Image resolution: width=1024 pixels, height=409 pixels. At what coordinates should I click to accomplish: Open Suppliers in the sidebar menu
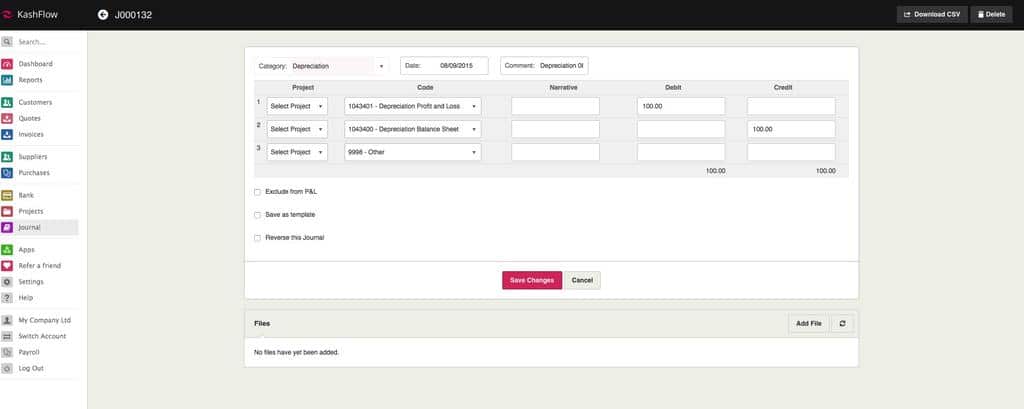coord(33,157)
